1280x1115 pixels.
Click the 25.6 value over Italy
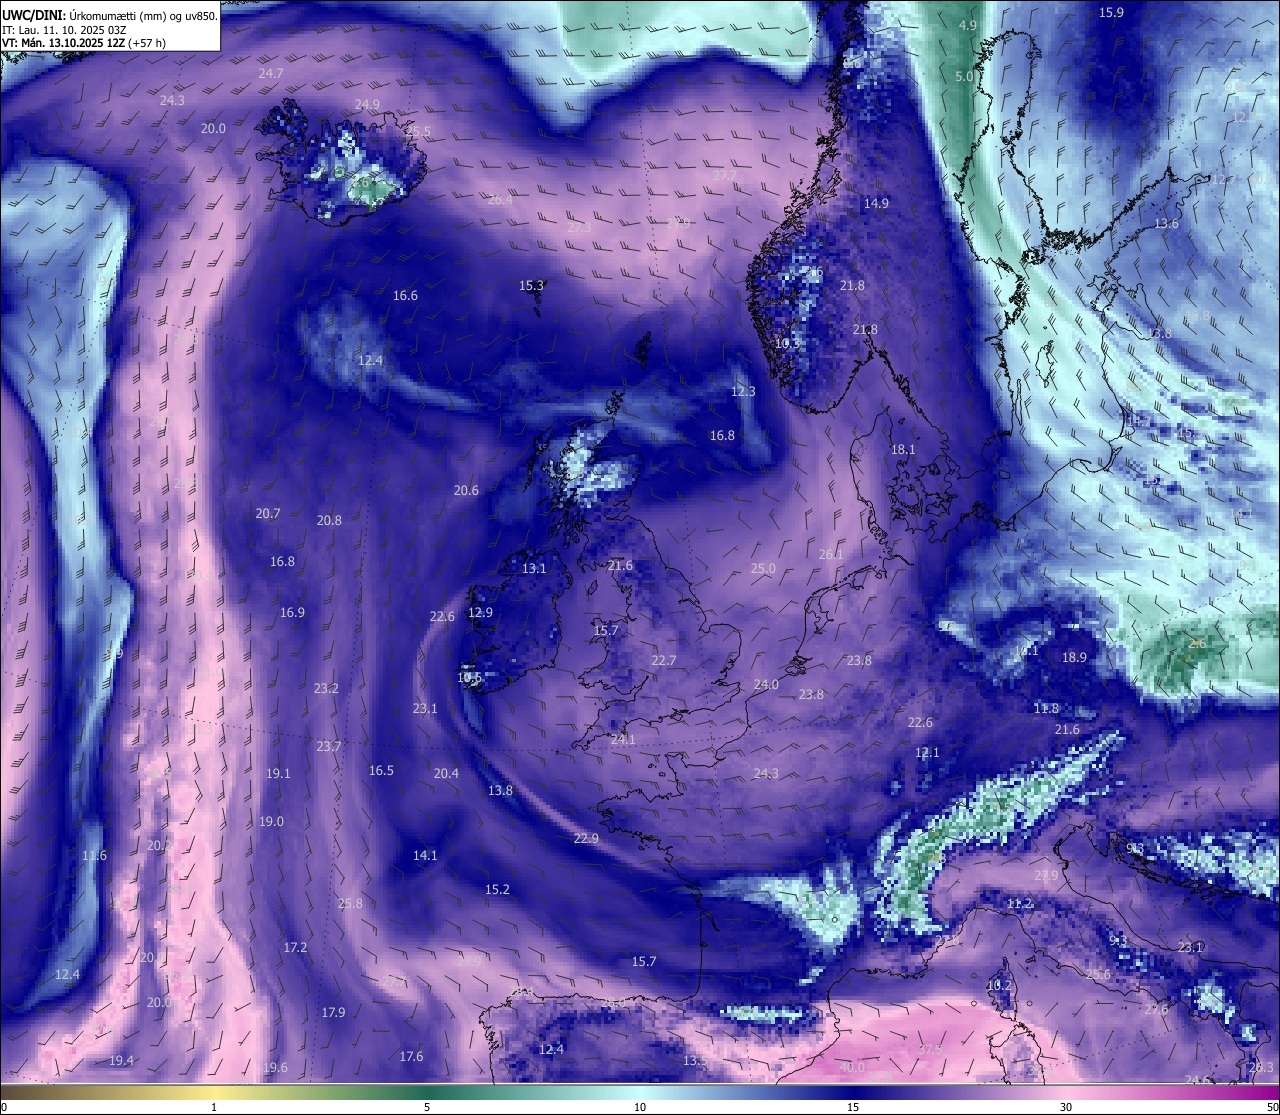point(1098,975)
